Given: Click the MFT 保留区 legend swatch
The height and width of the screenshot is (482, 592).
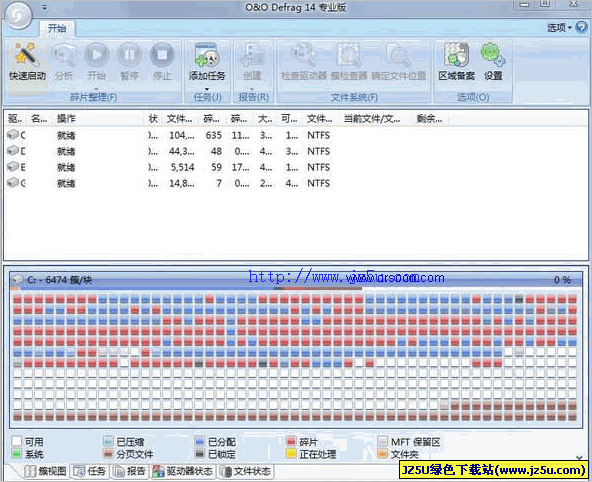Looking at the screenshot, I should coord(382,441).
